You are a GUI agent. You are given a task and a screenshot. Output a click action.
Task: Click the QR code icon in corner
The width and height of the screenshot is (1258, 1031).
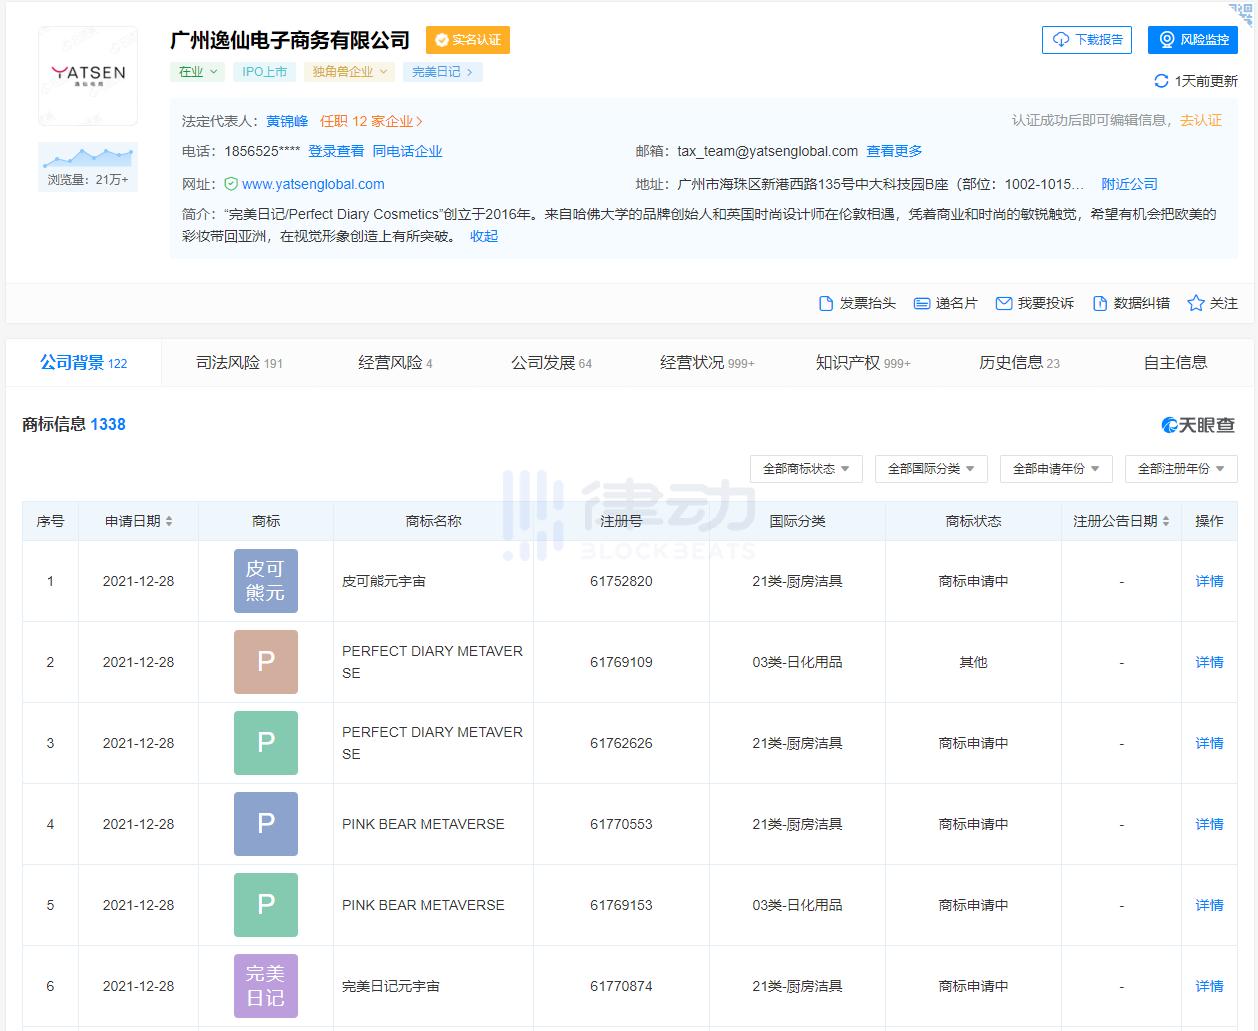coord(1242,12)
